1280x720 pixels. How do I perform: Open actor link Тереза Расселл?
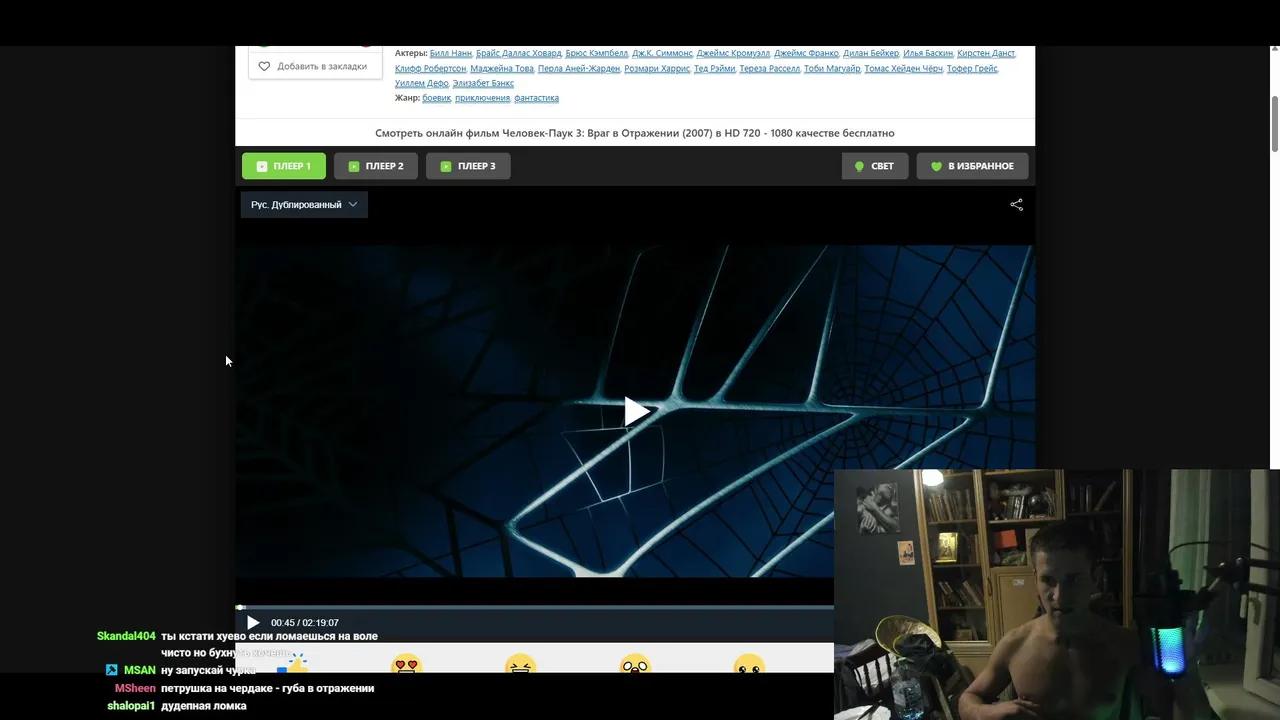click(770, 68)
